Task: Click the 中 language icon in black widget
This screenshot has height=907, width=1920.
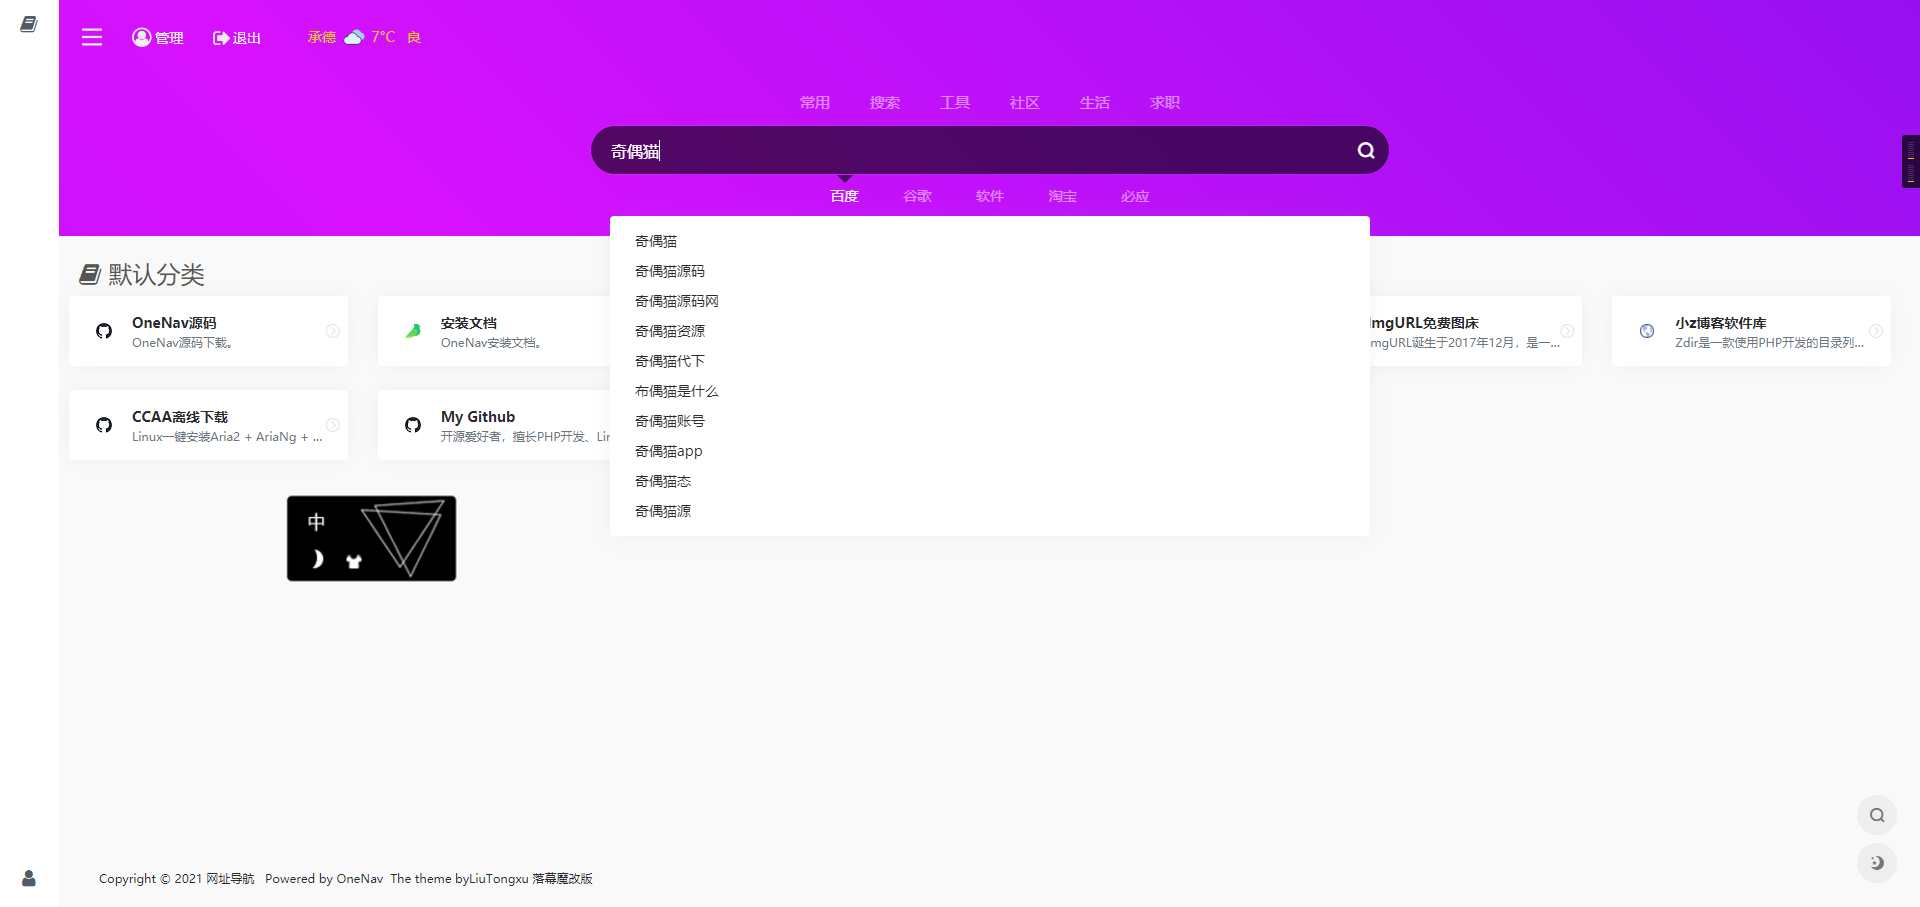Action: (316, 522)
